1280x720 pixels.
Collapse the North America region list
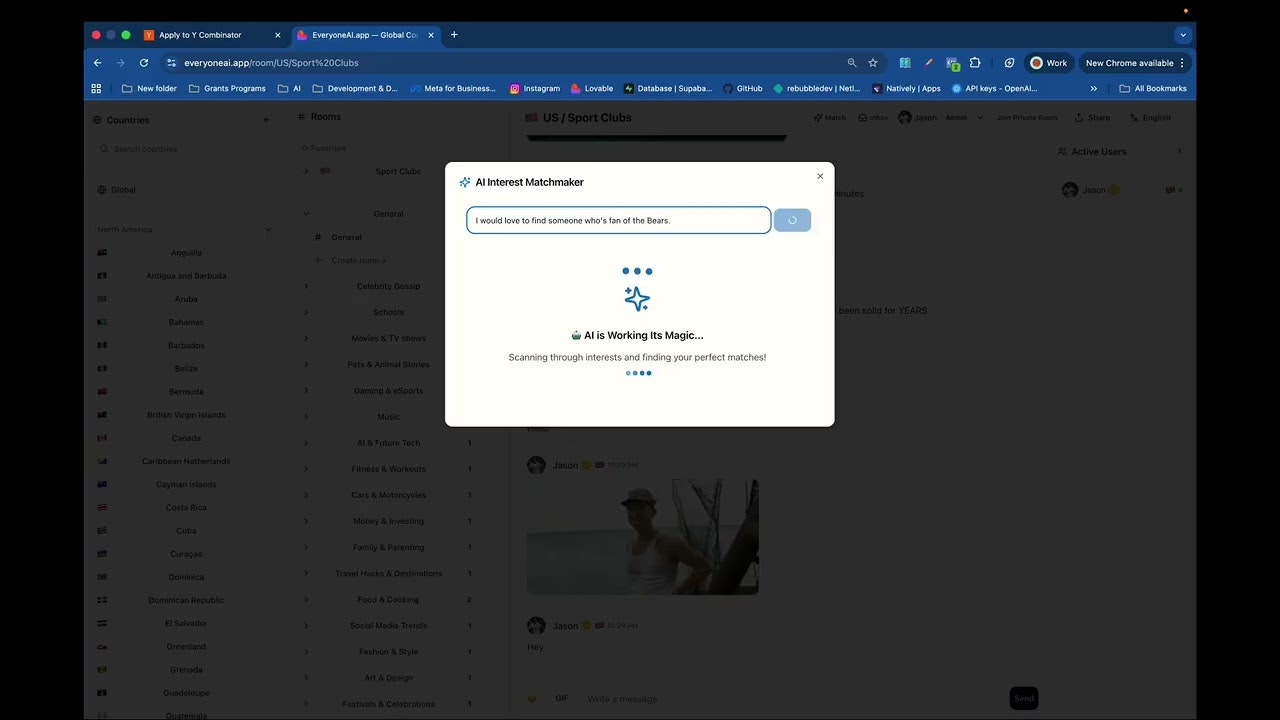point(267,230)
